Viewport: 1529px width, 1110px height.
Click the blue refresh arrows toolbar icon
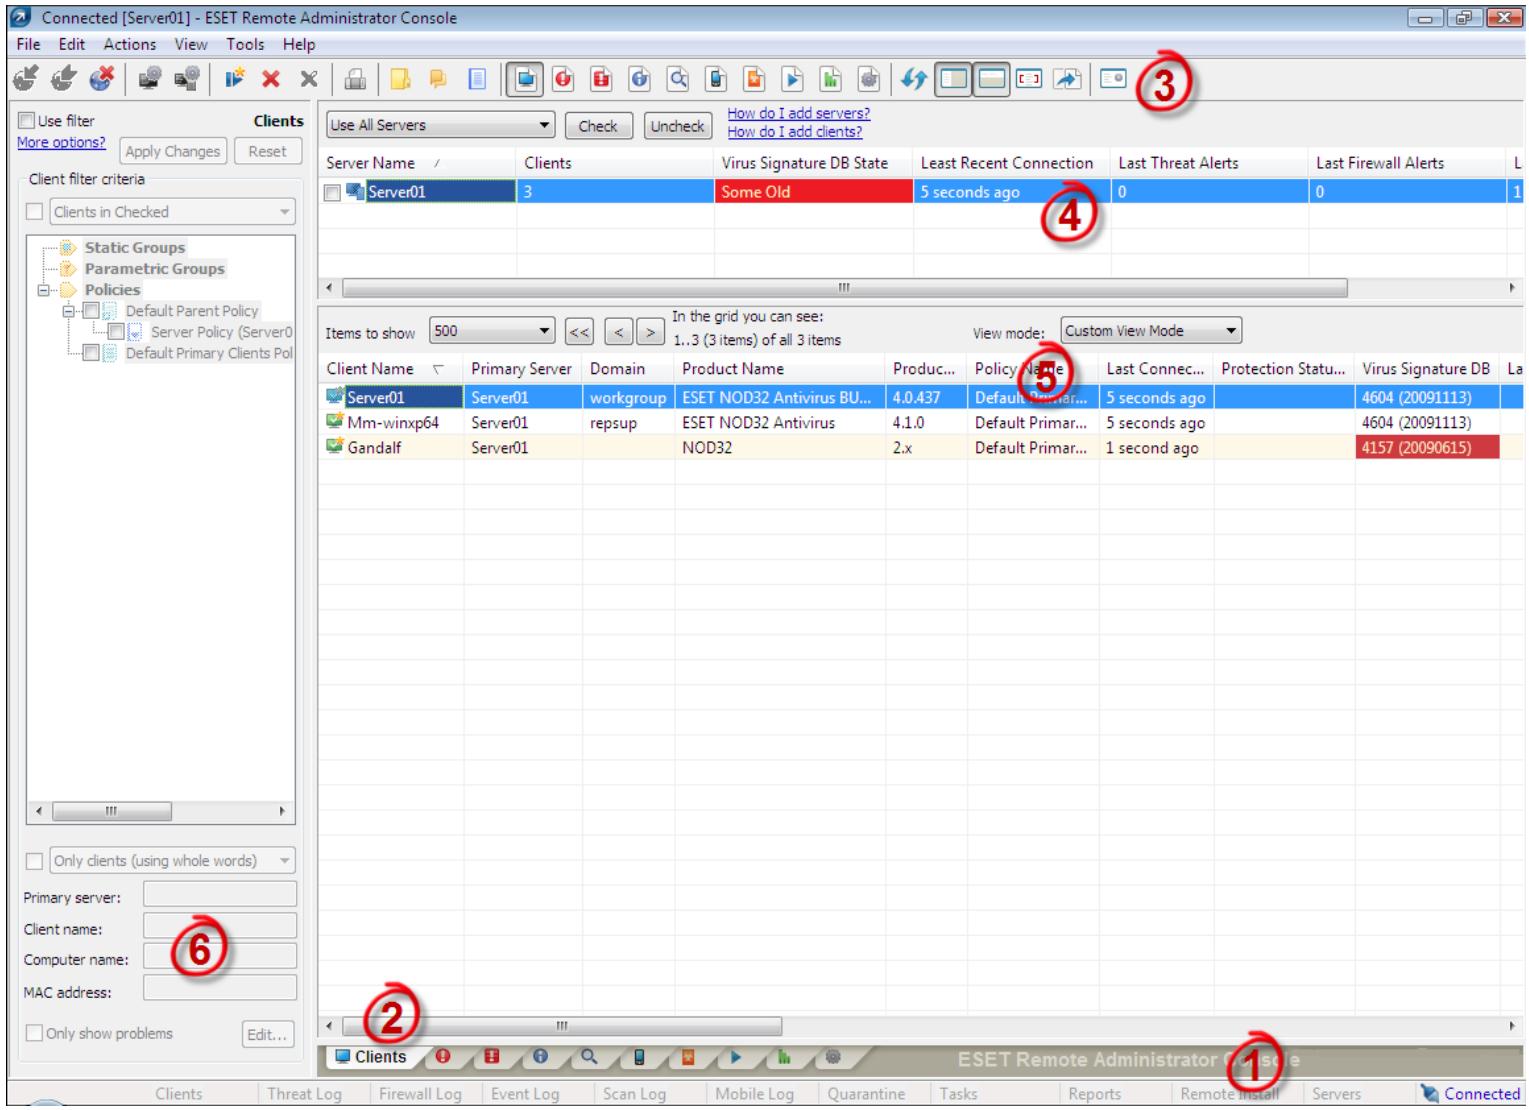tap(913, 79)
